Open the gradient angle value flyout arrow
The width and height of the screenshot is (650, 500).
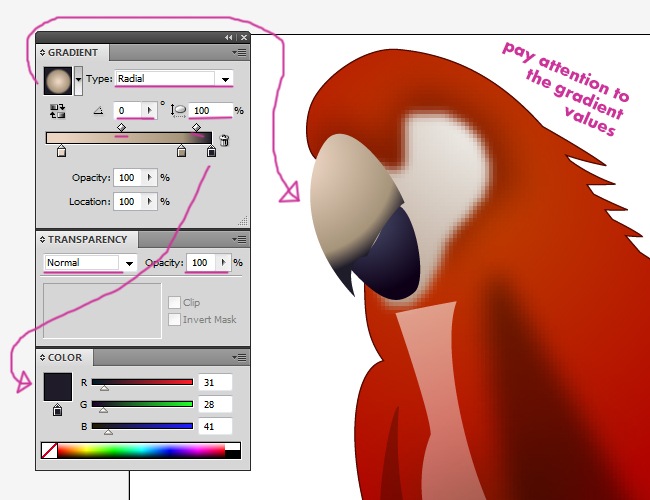[149, 110]
